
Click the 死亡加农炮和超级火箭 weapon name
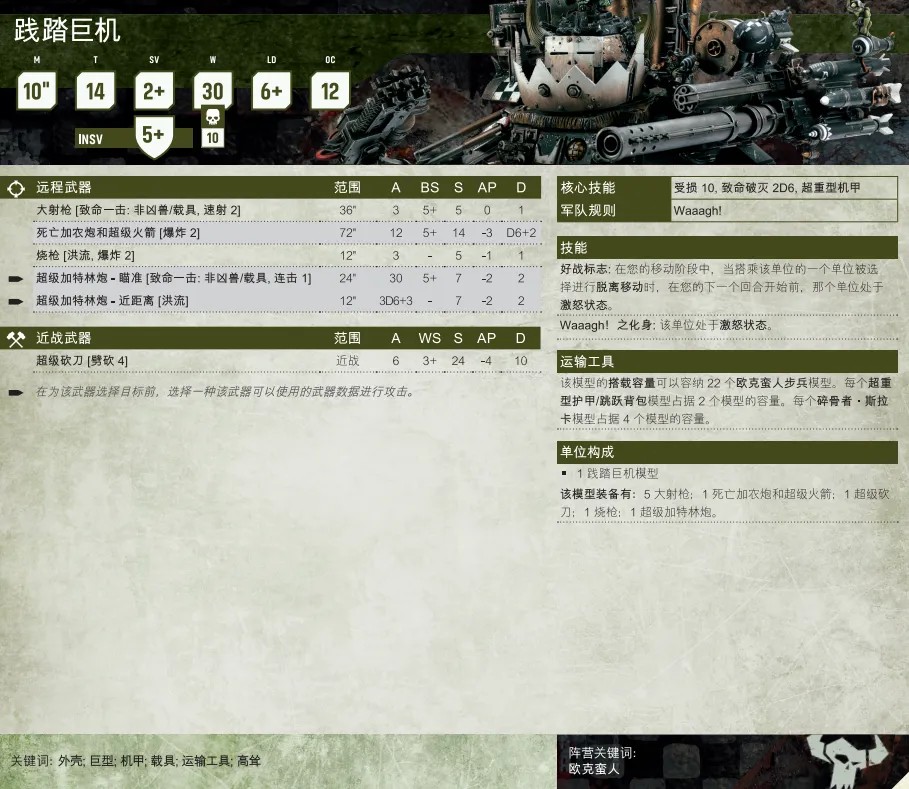pos(96,232)
